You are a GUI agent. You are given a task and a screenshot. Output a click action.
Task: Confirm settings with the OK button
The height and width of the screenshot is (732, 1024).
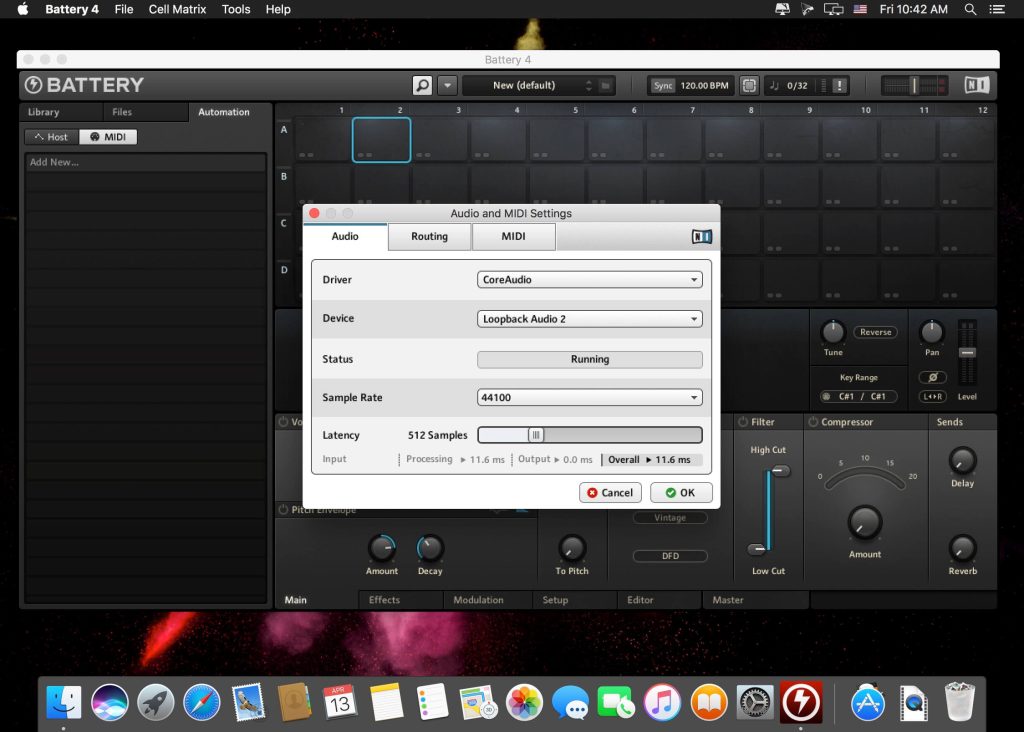tap(681, 492)
